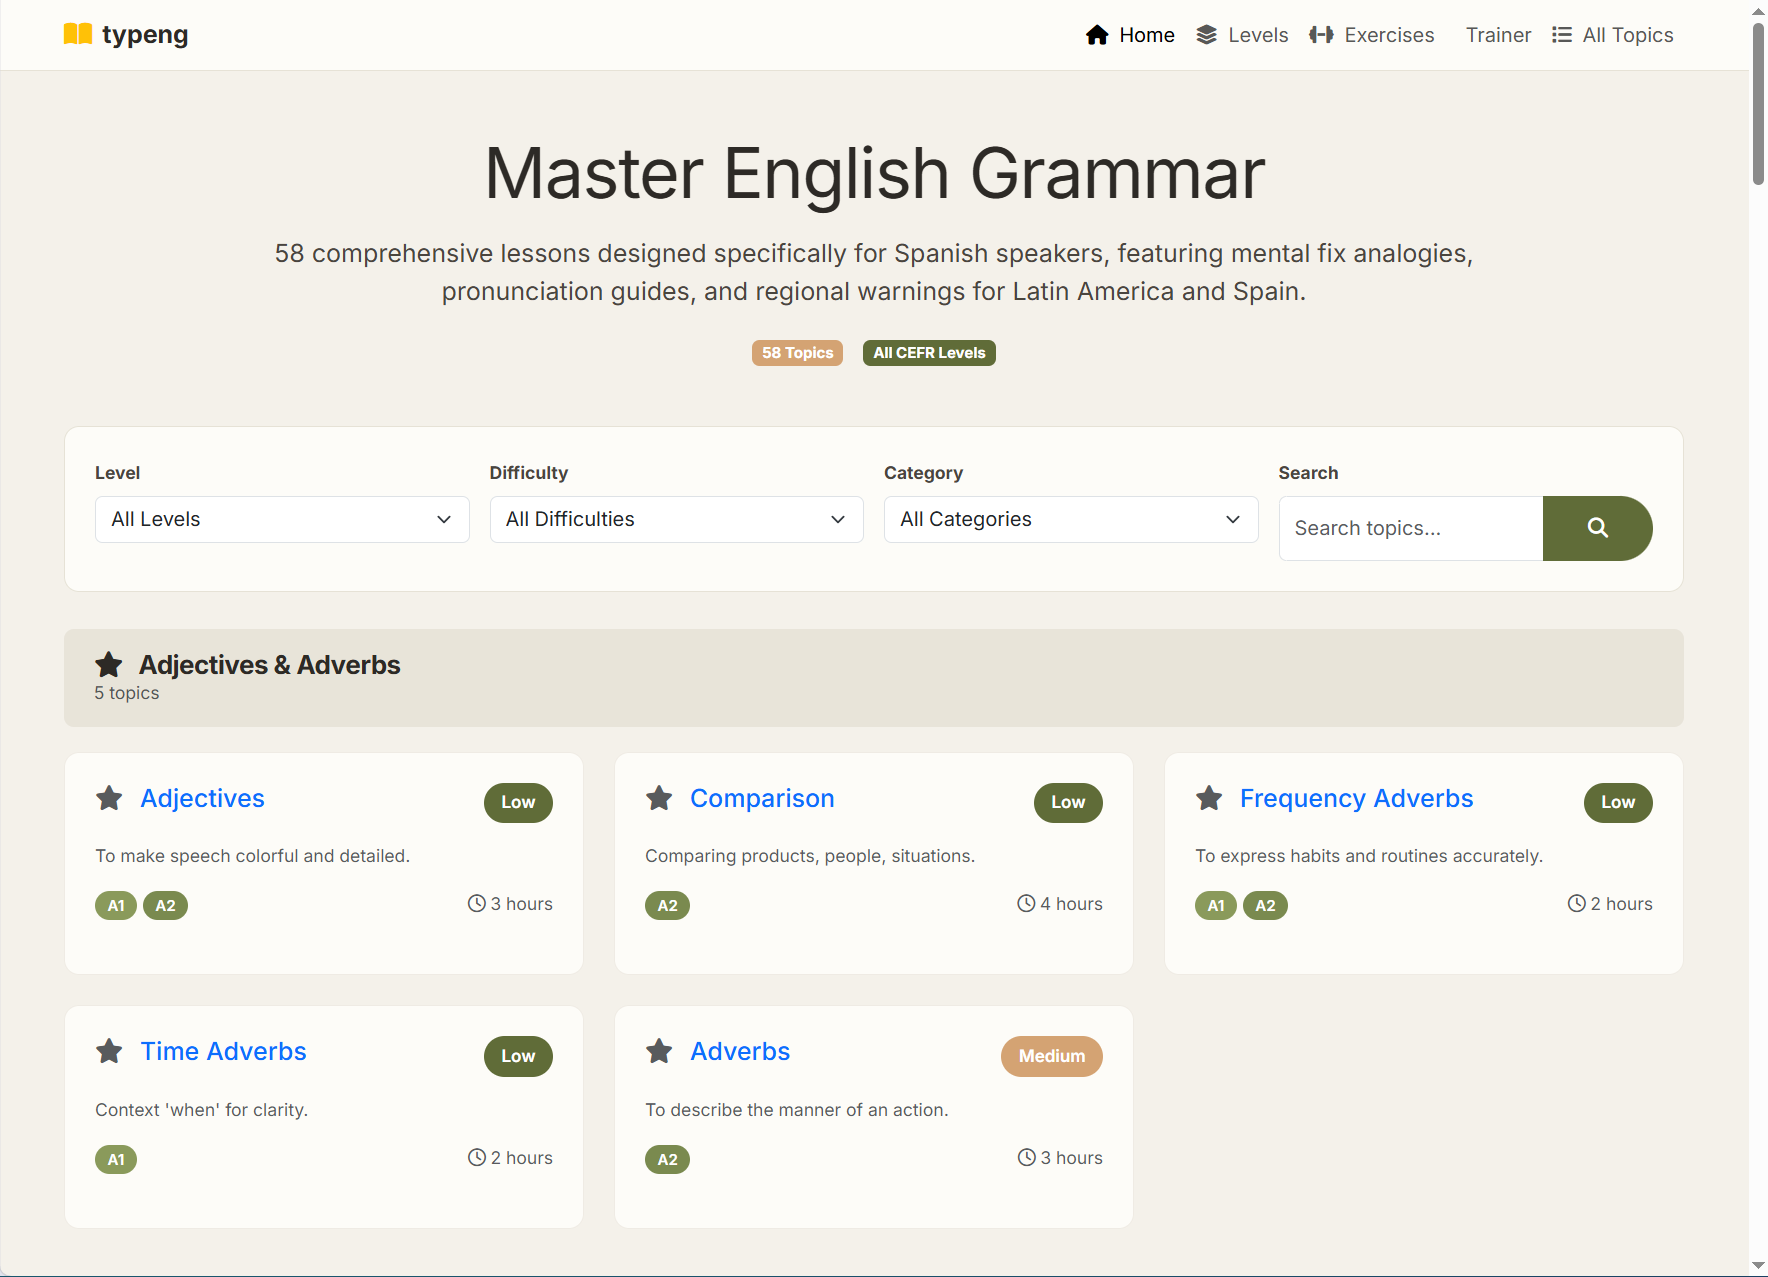Open Exercises in the navigation bar

click(1372, 35)
